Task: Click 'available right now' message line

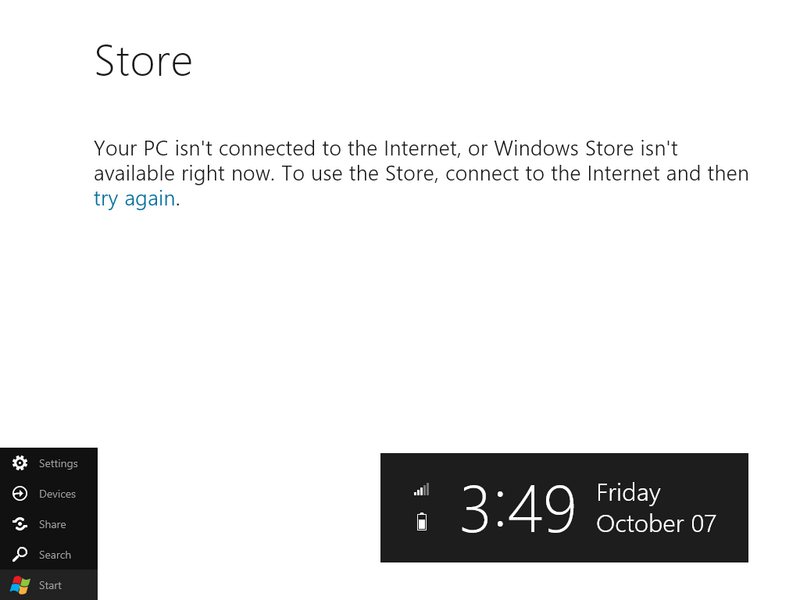Action: click(420, 174)
